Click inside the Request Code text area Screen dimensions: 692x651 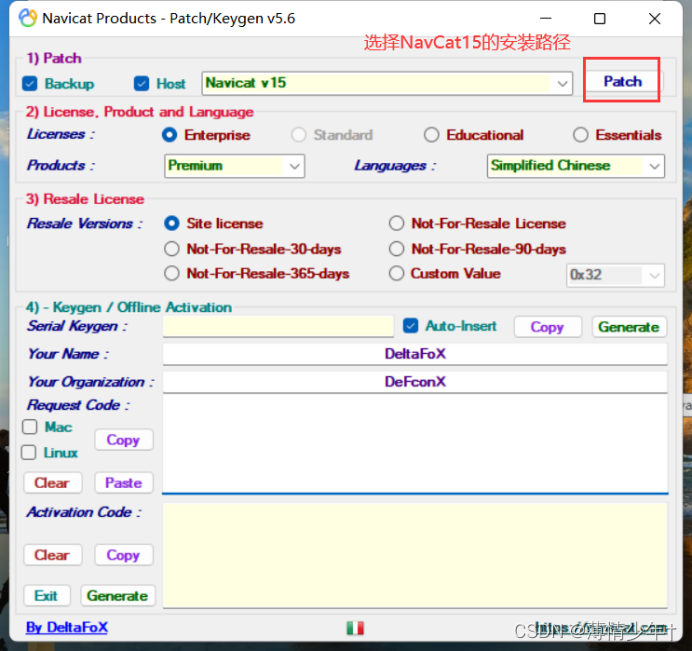click(x=415, y=444)
